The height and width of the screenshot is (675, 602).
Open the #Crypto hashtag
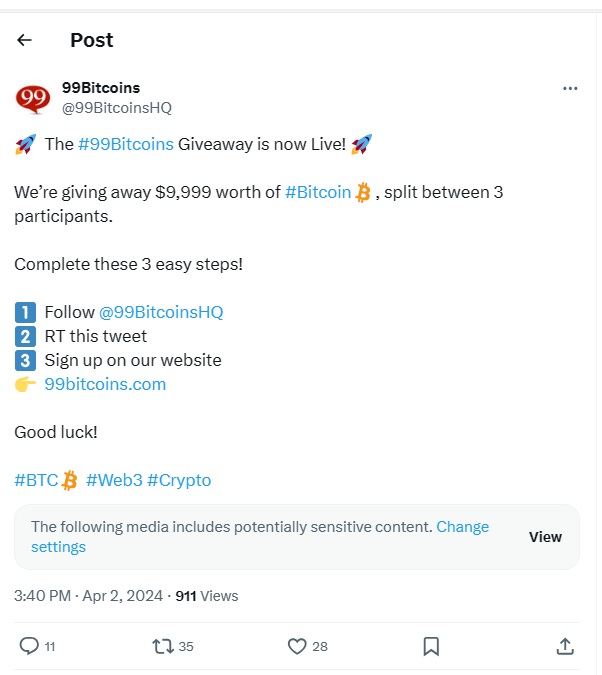coord(179,480)
